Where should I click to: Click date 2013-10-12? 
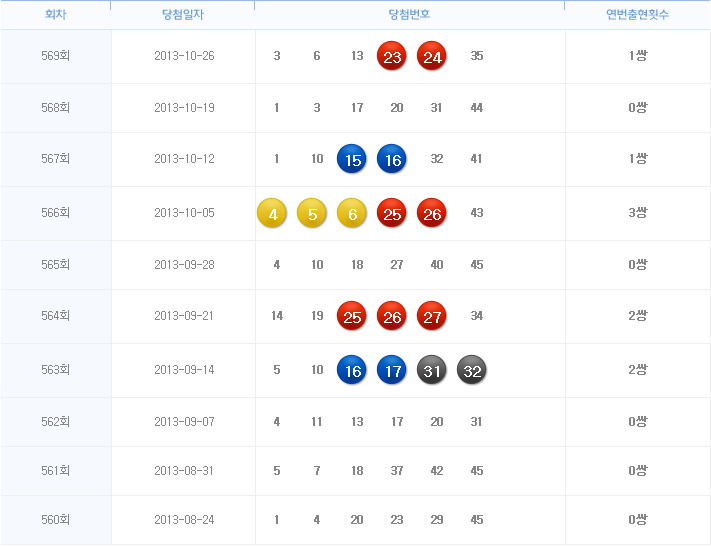184,159
